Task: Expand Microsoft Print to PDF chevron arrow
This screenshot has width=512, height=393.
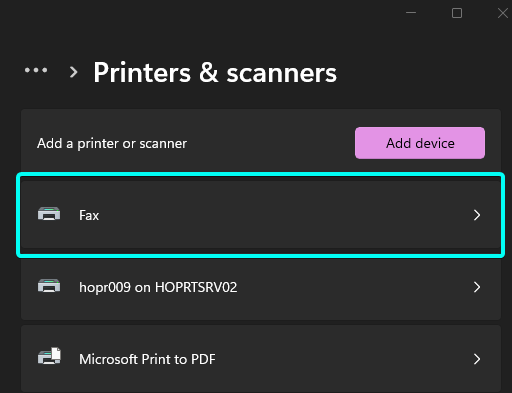Action: [477, 359]
